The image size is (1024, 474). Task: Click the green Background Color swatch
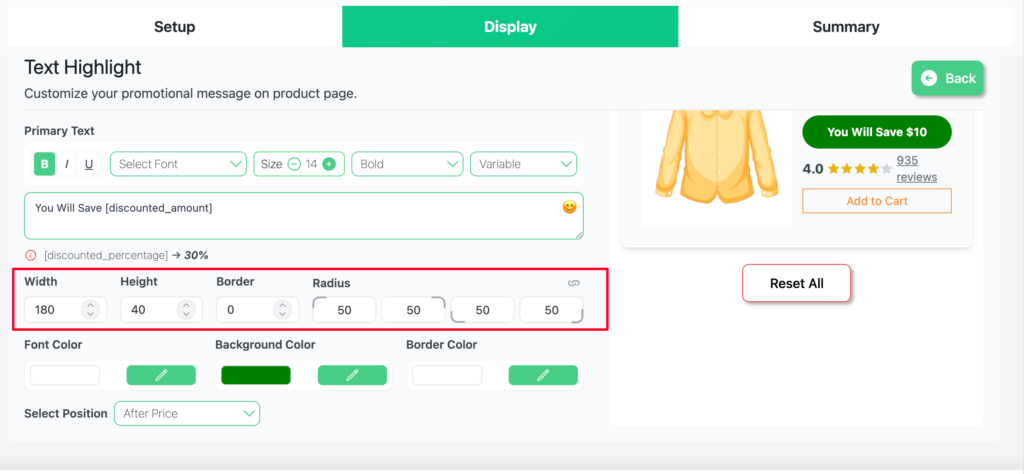point(256,375)
